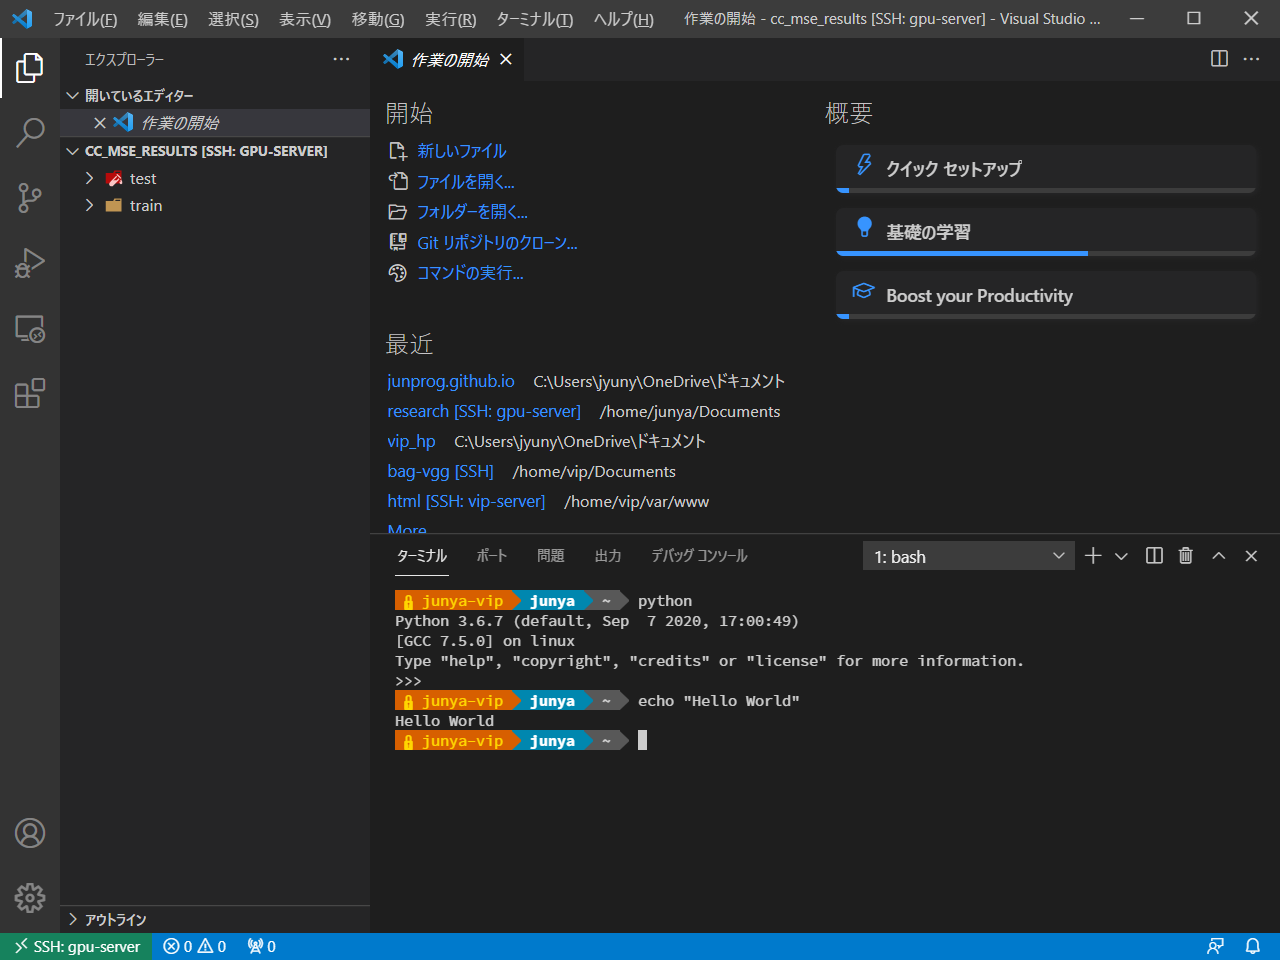The image size is (1280, 960).
Task: Open the Accounts menu icon
Action: pos(30,833)
